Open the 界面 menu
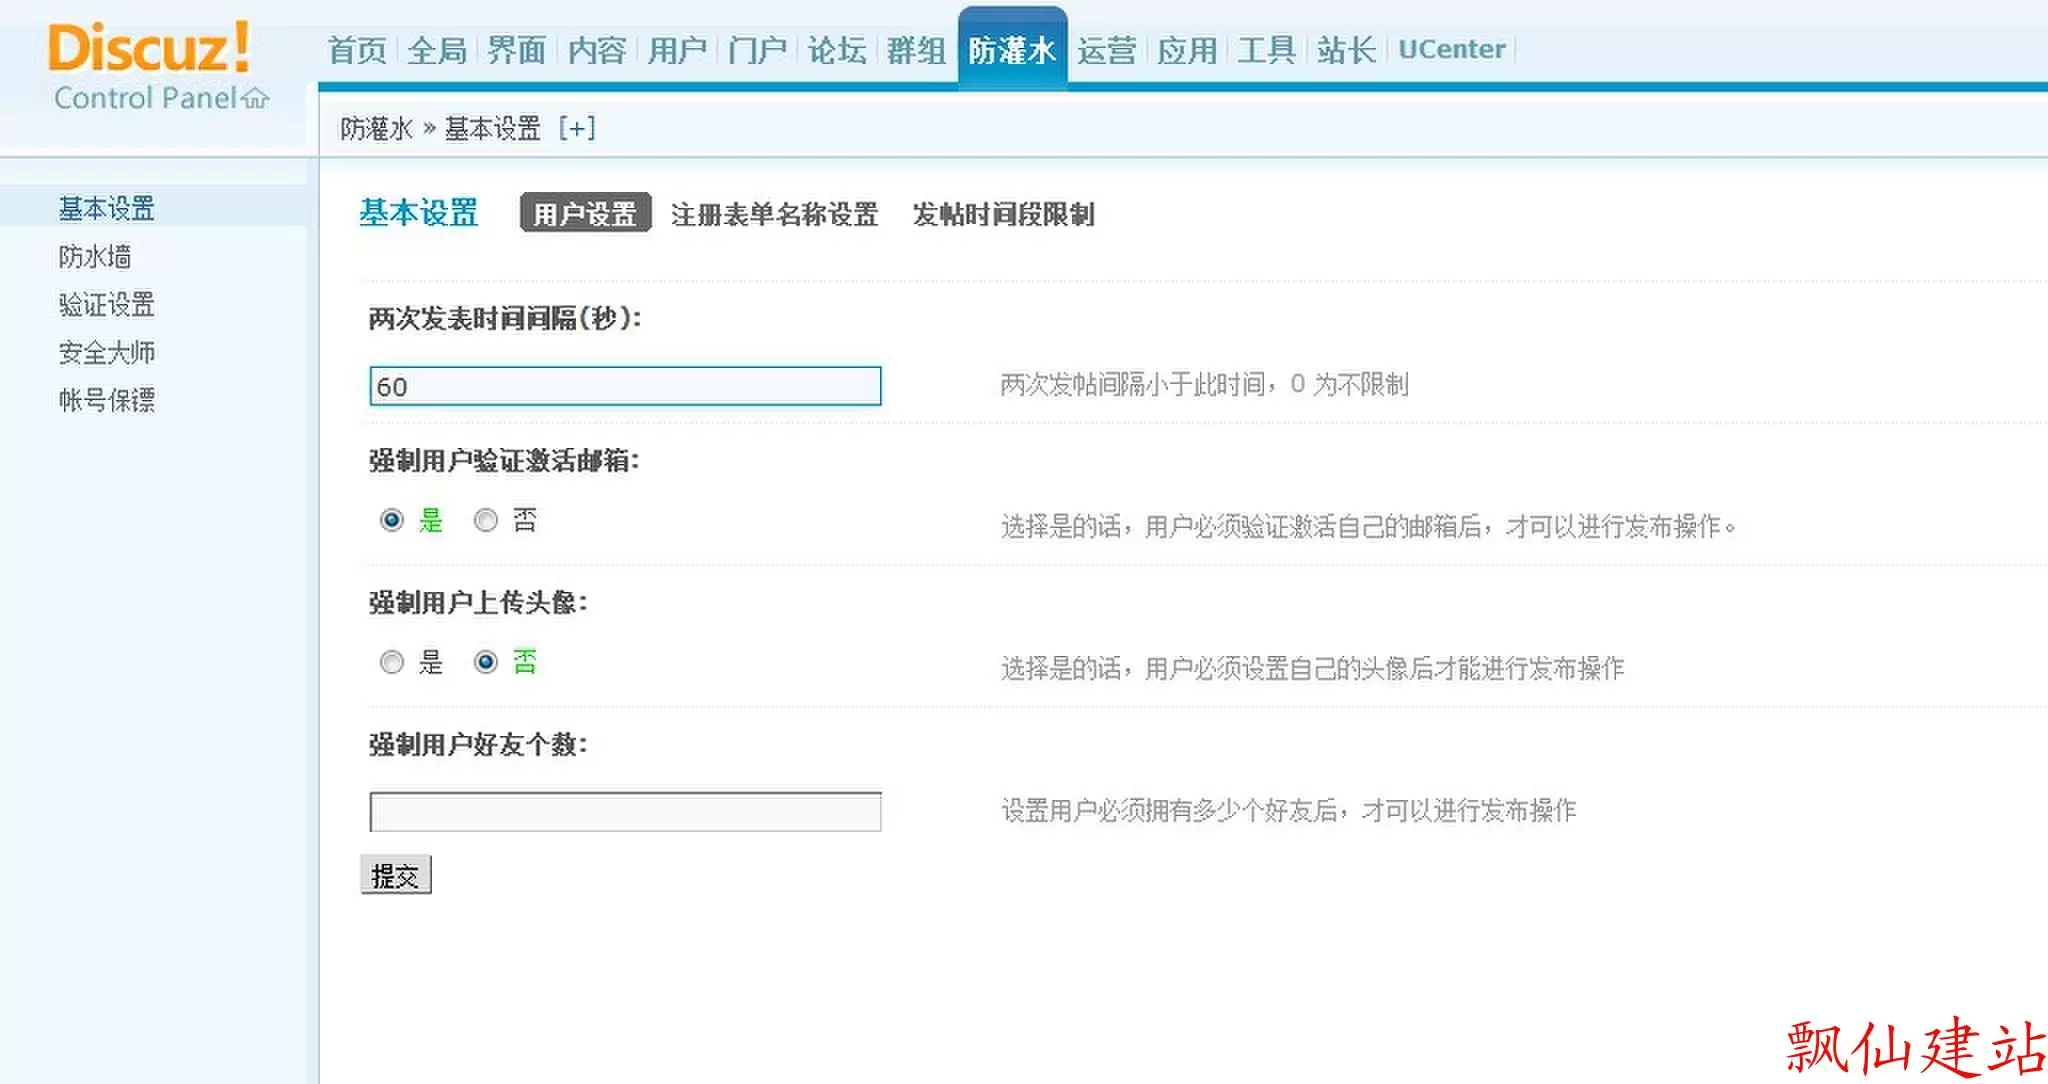The height and width of the screenshot is (1084, 2048). [517, 50]
